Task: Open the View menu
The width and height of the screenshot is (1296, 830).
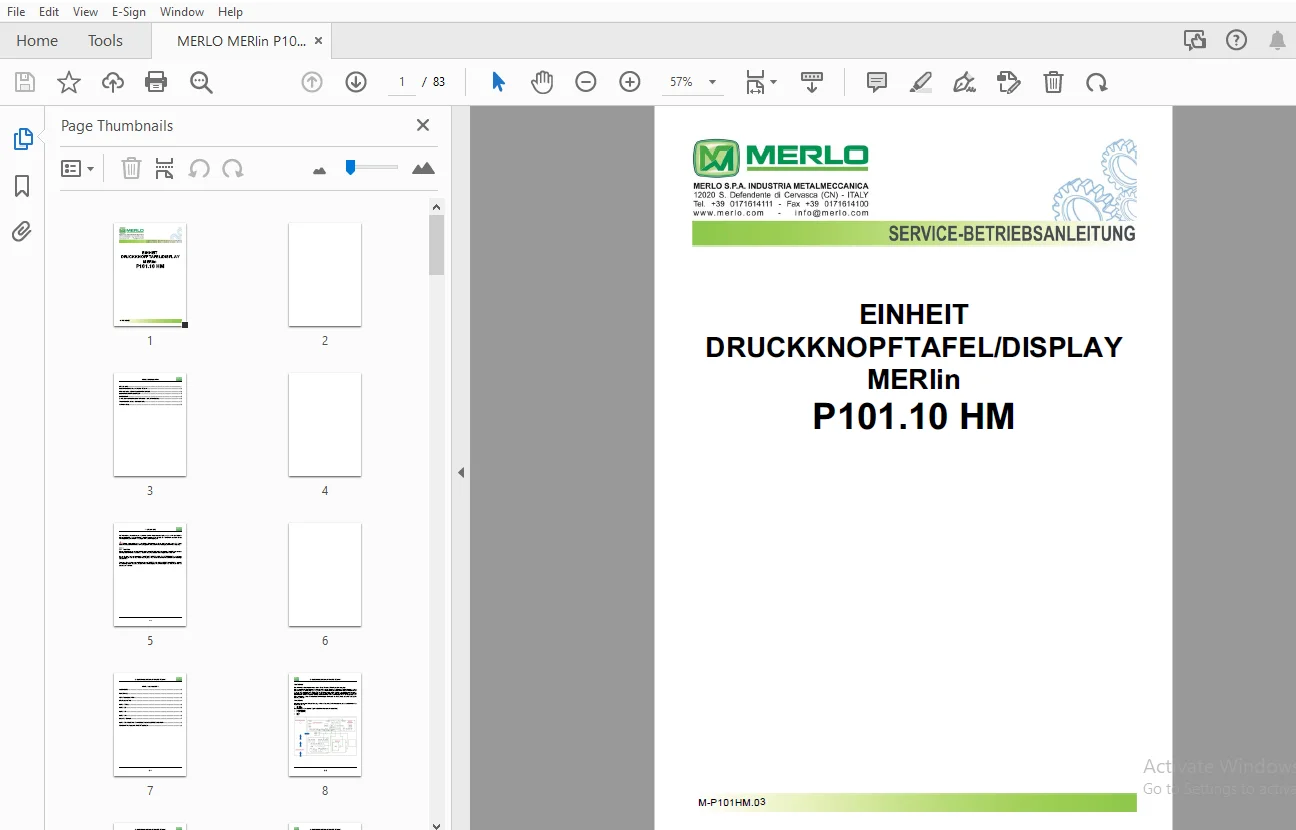Action: [86, 12]
